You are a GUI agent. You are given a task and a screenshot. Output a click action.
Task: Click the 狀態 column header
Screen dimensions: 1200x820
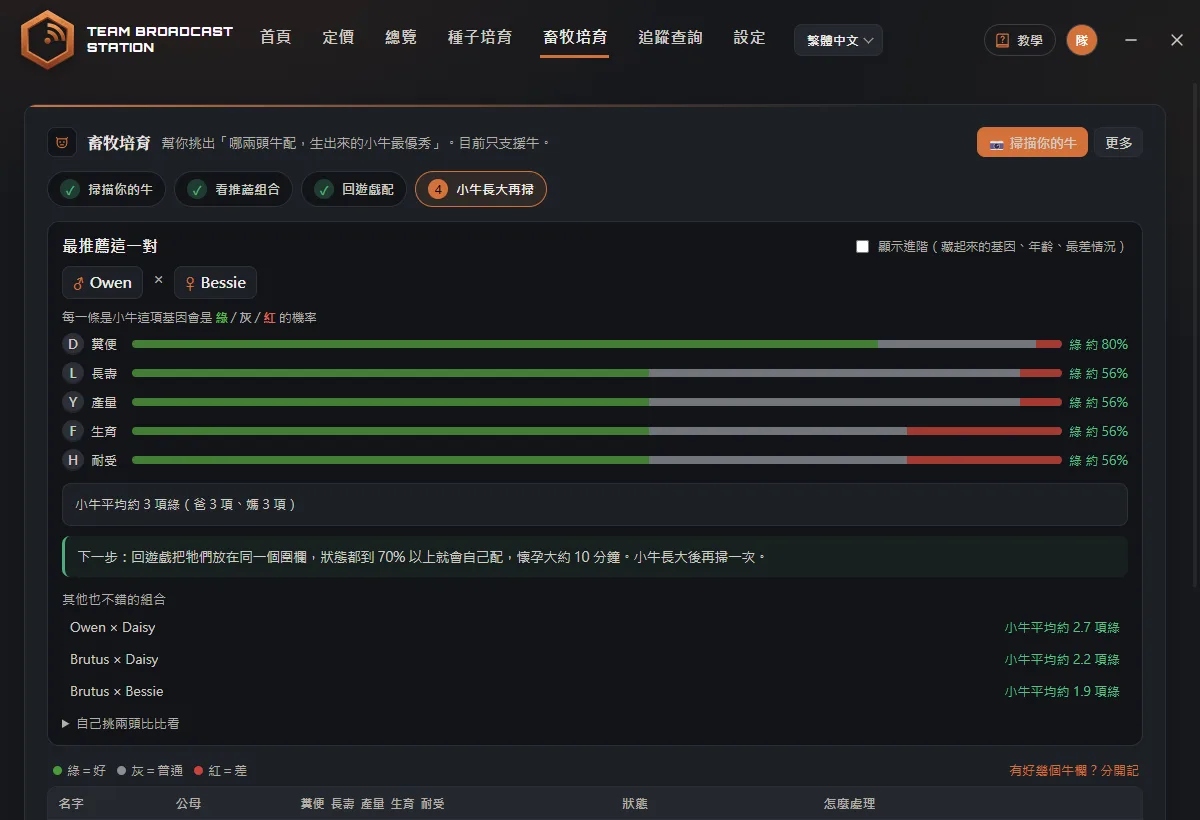[x=635, y=804]
